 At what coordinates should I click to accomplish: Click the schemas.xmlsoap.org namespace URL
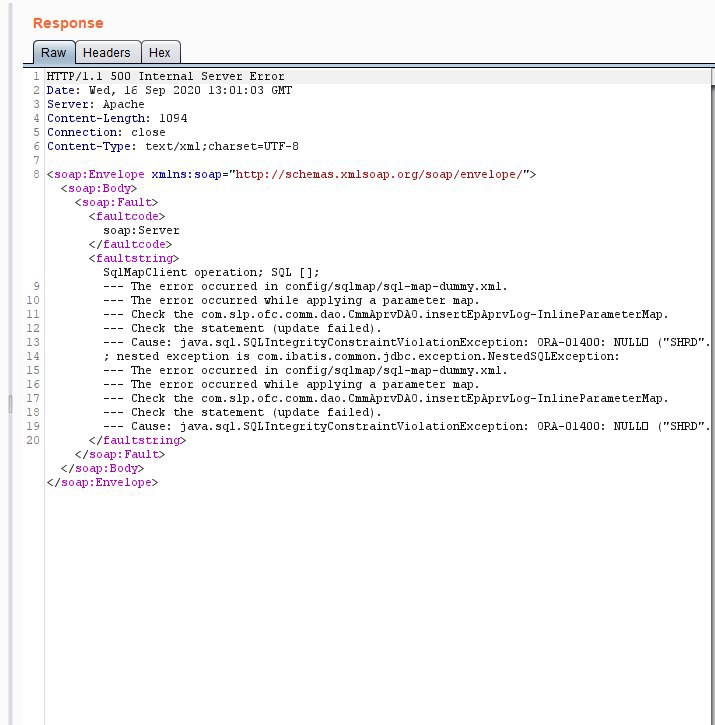point(379,174)
